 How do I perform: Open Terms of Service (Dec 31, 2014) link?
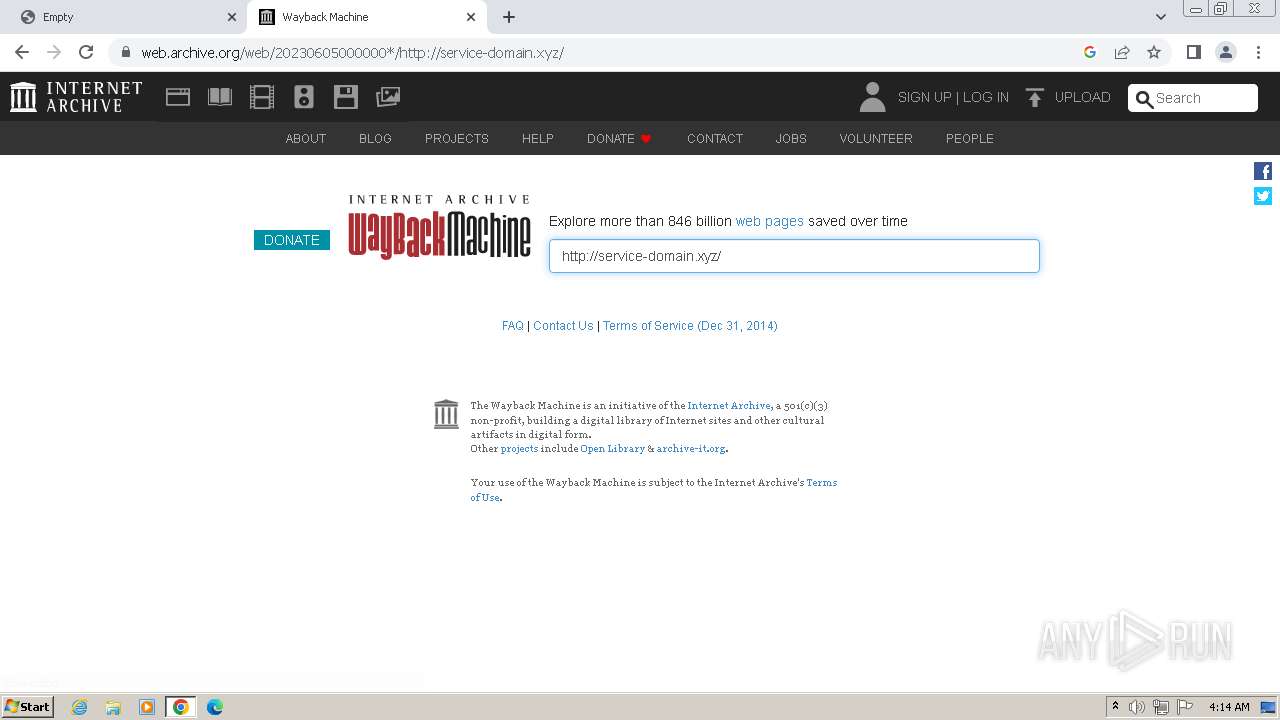point(690,326)
